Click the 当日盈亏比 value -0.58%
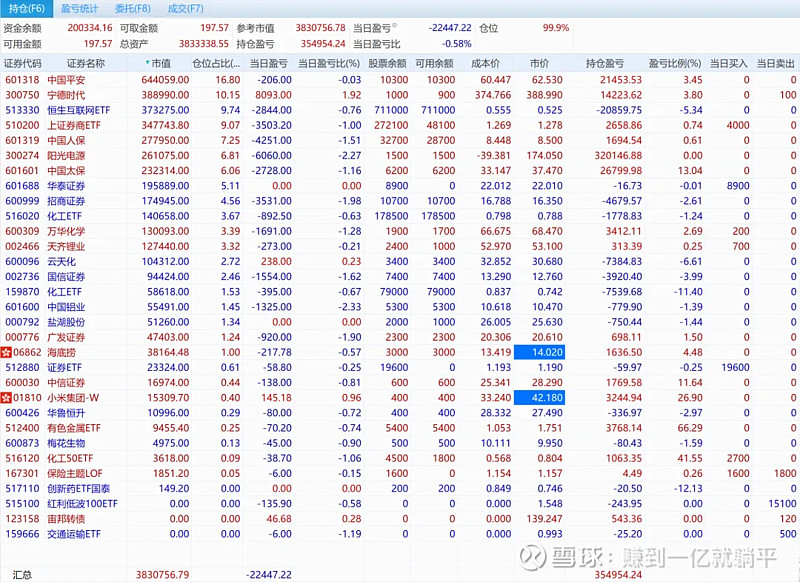The height and width of the screenshot is (582, 800). [457, 44]
